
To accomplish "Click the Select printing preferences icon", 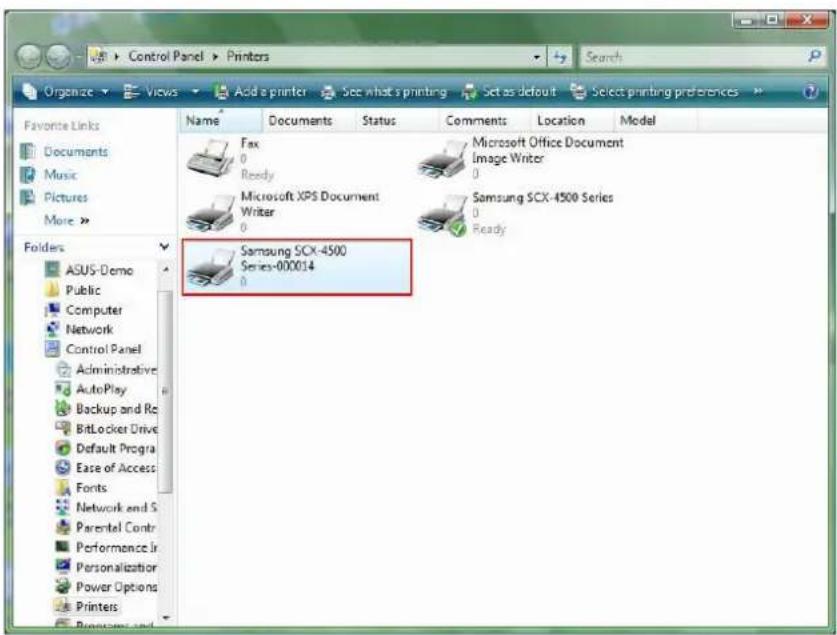I will coord(578,92).
